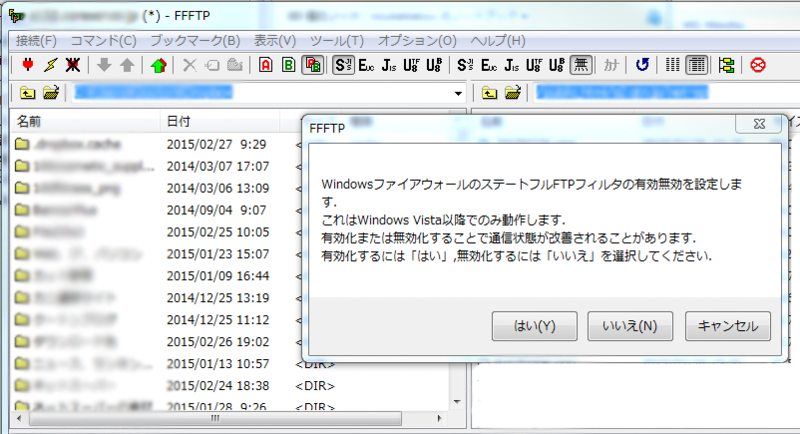Viewport: 800px width, 434px height.
Task: Switch to details view icon
Action: 696,65
